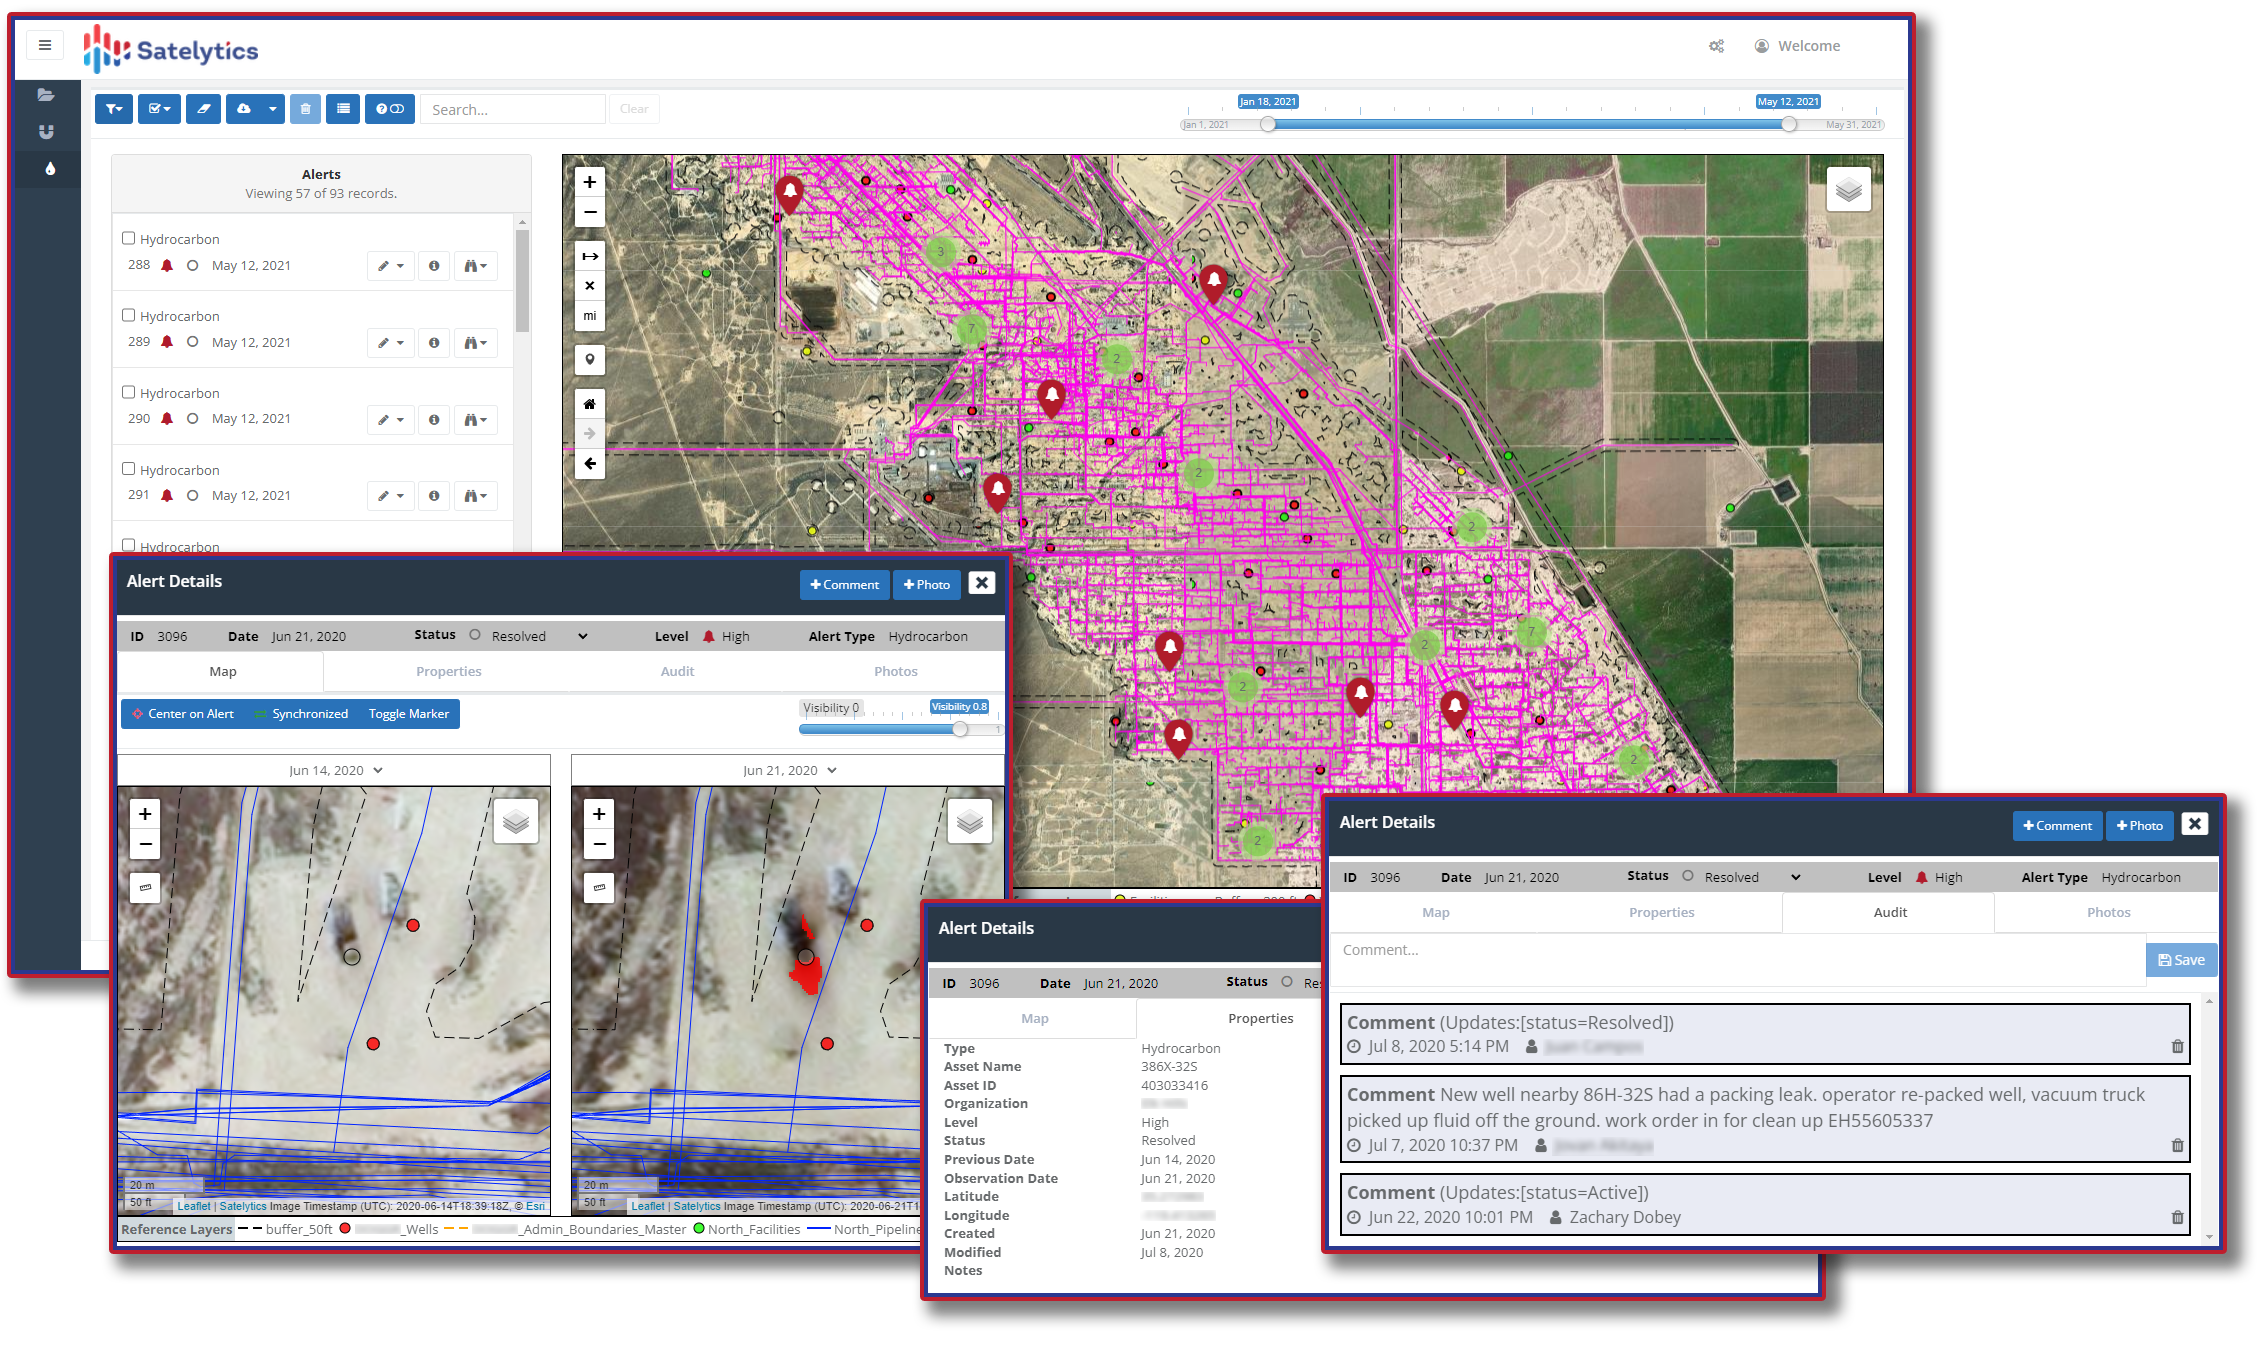Click the help toggle button in the toolbar
Screen dimensions: 2266x1346
point(389,109)
